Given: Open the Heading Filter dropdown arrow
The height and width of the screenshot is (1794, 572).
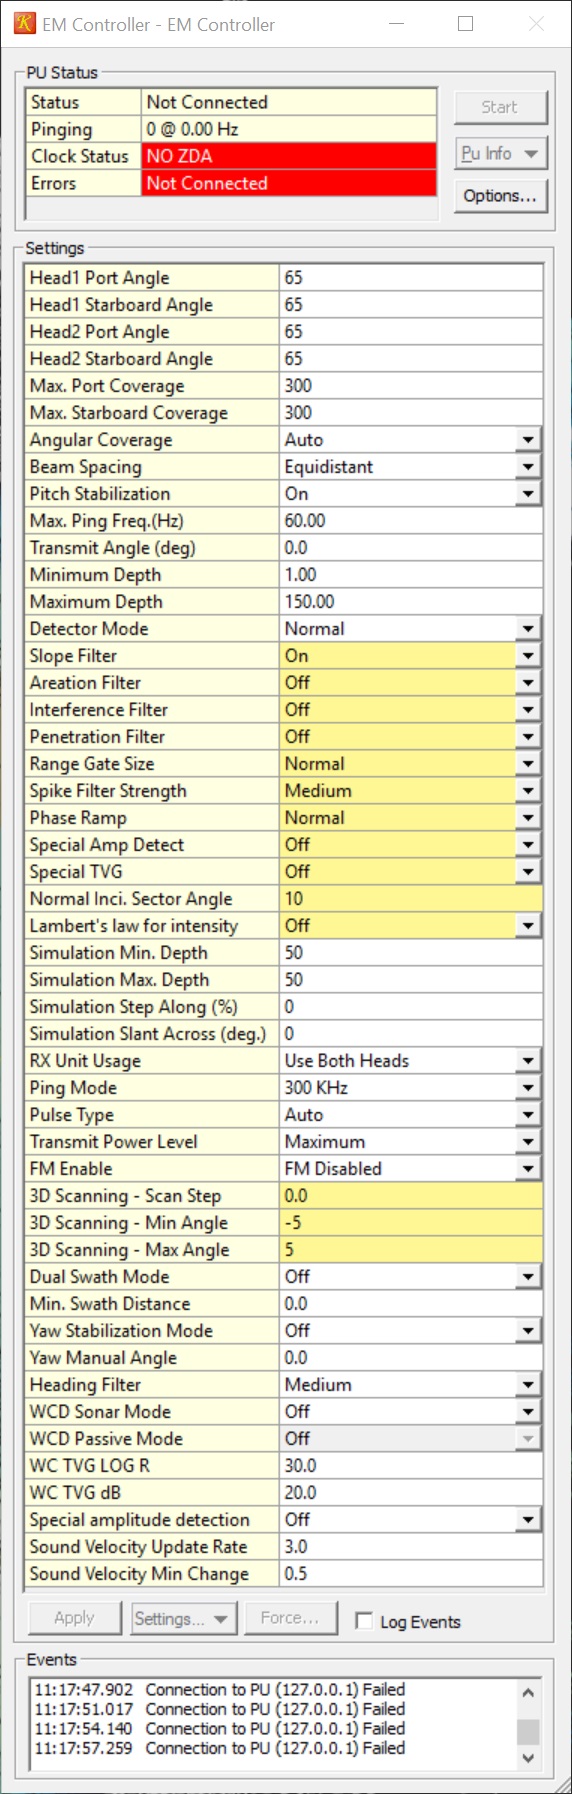Looking at the screenshot, I should (528, 1385).
